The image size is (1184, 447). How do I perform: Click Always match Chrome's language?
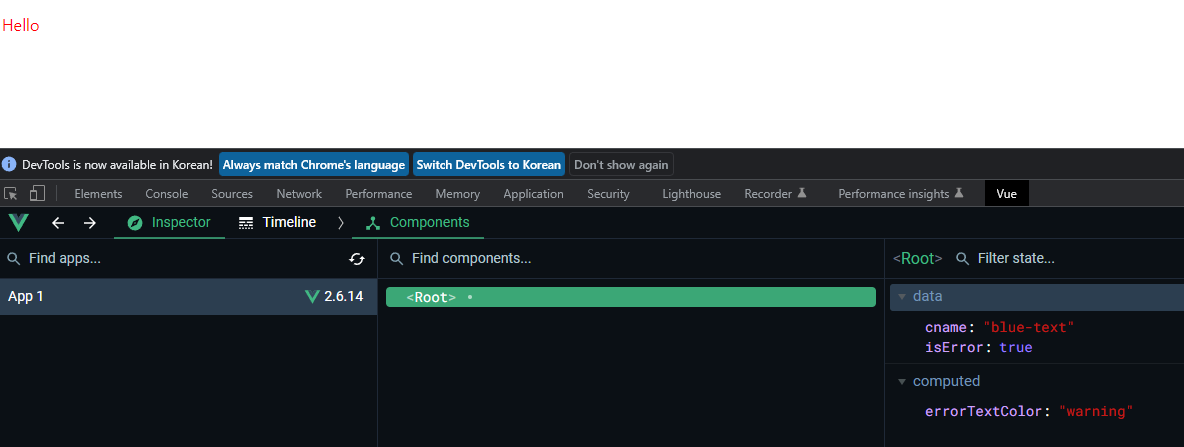(314, 164)
